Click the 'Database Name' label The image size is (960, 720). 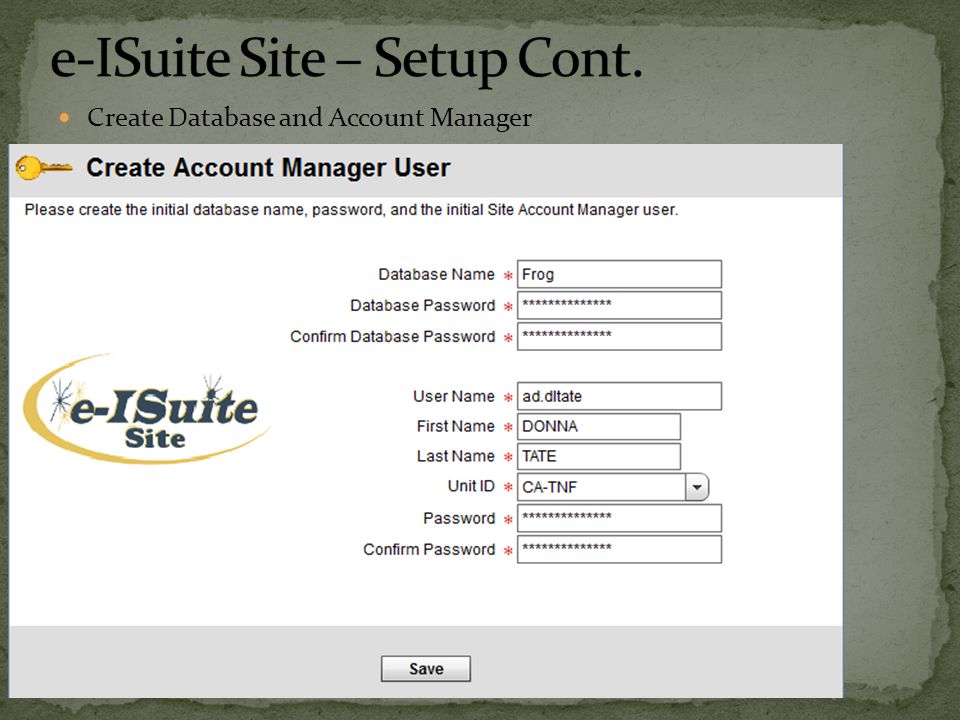point(436,274)
